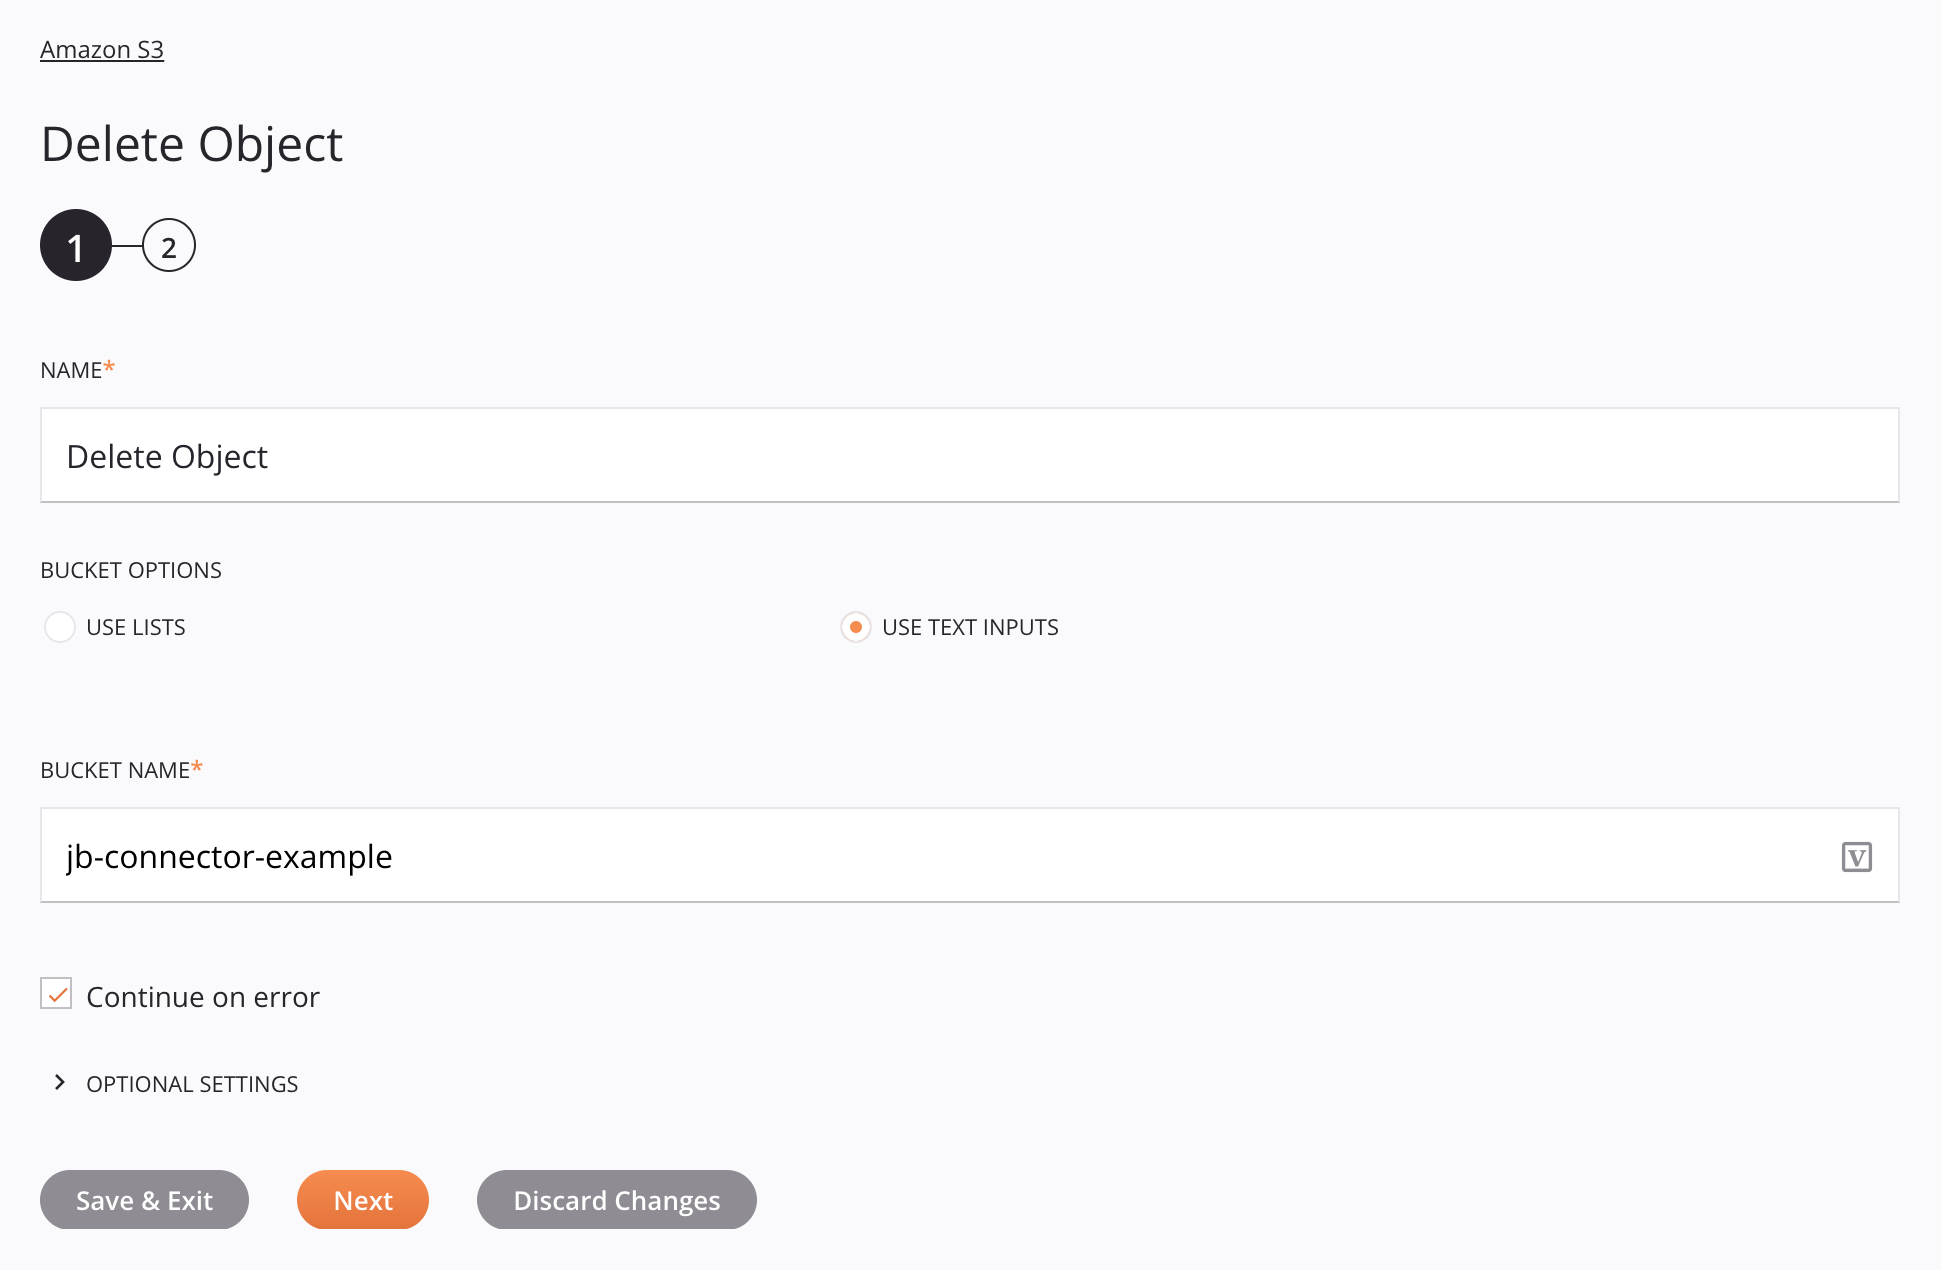Click the Save & Exit button

[x=145, y=1199]
